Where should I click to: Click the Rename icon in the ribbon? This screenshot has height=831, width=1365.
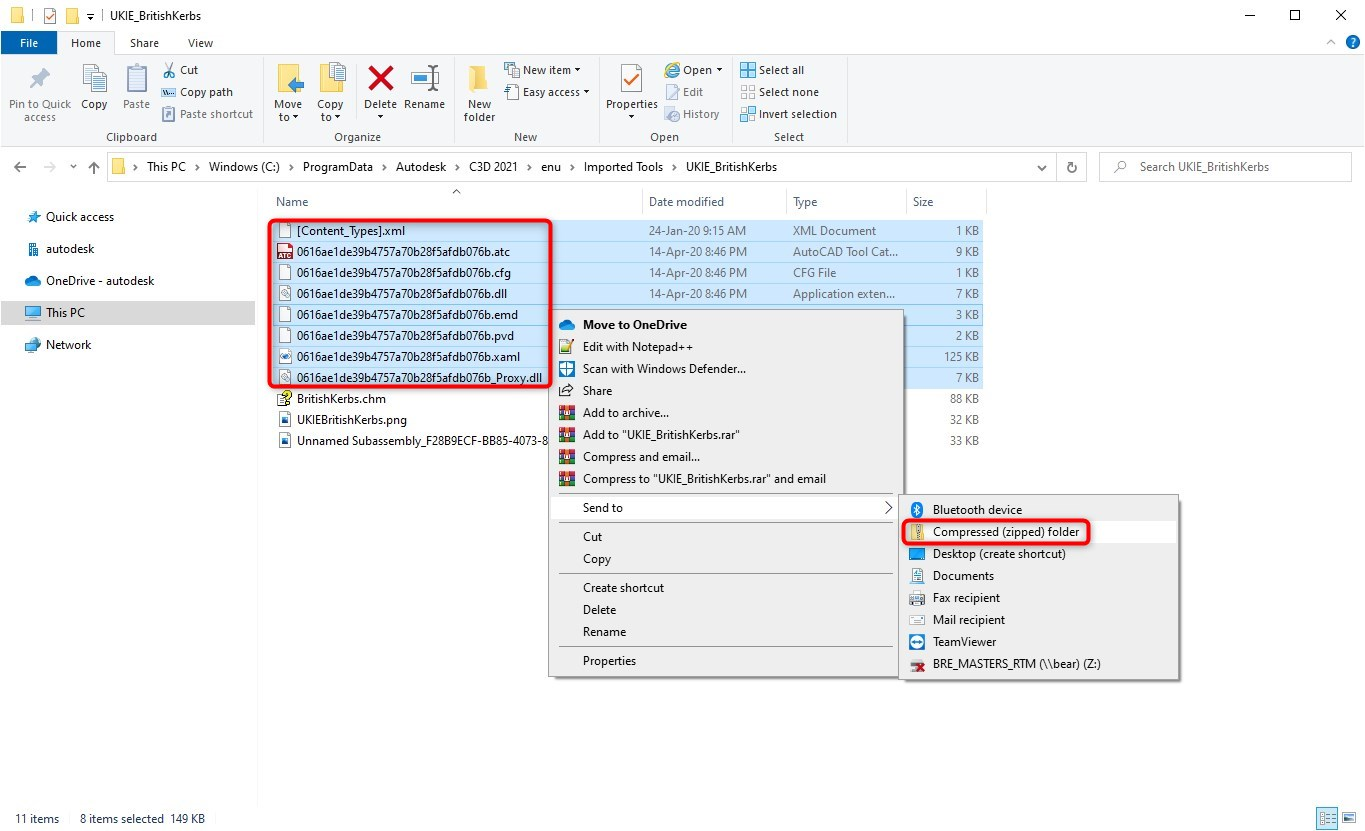click(x=425, y=85)
